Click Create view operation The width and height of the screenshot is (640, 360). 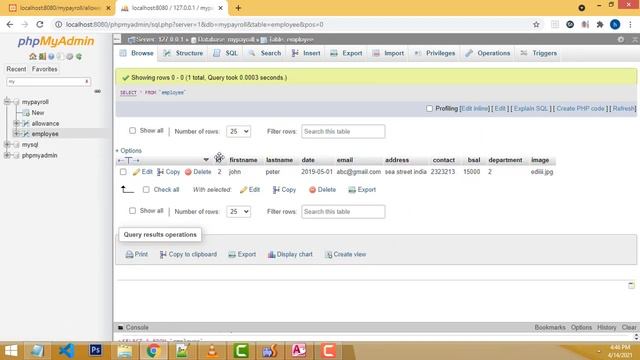pyautogui.click(x=346, y=254)
